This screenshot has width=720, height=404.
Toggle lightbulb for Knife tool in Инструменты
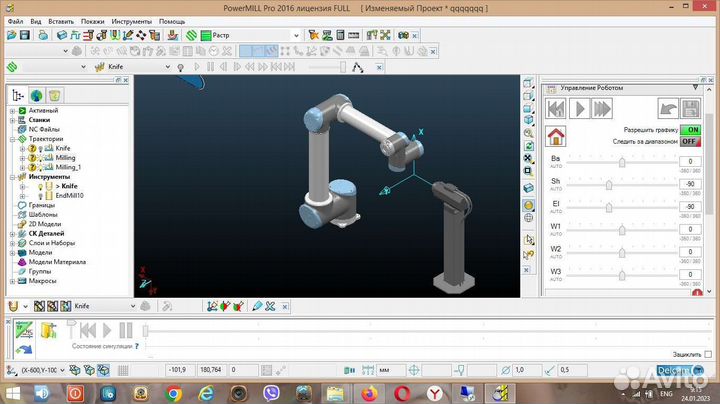point(40,186)
